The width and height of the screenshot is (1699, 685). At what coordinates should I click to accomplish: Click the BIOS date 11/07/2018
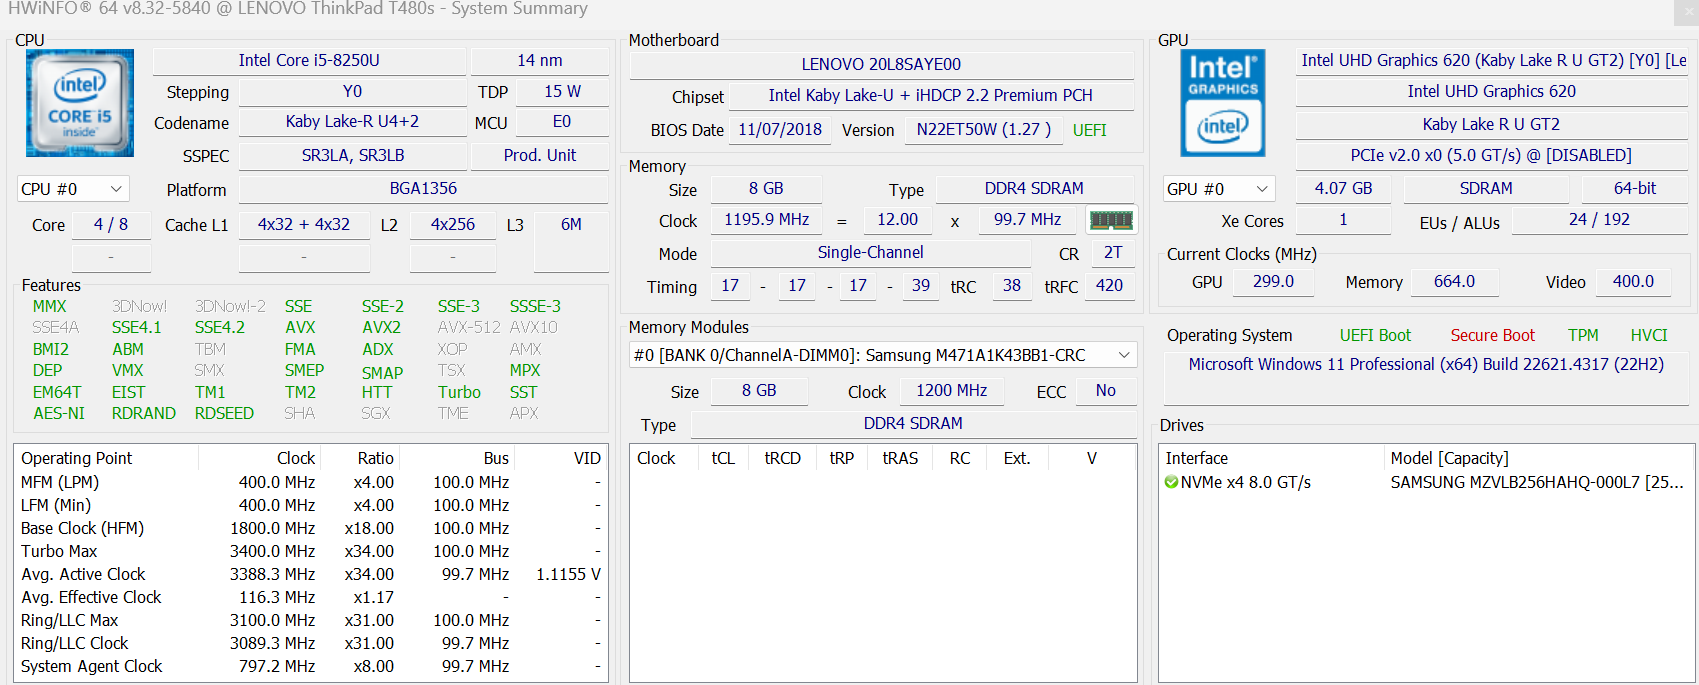click(780, 129)
